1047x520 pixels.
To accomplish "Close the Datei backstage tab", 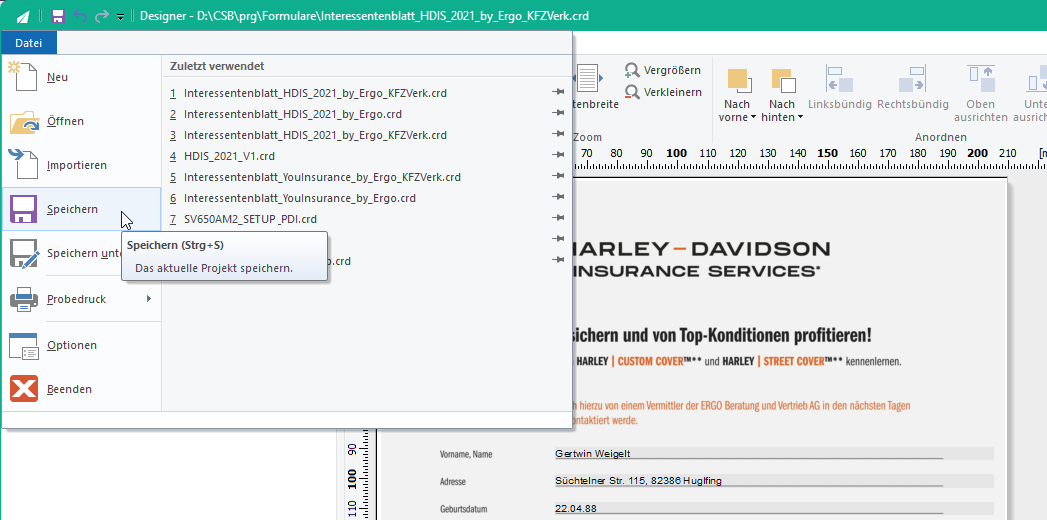I will pyautogui.click(x=29, y=43).
